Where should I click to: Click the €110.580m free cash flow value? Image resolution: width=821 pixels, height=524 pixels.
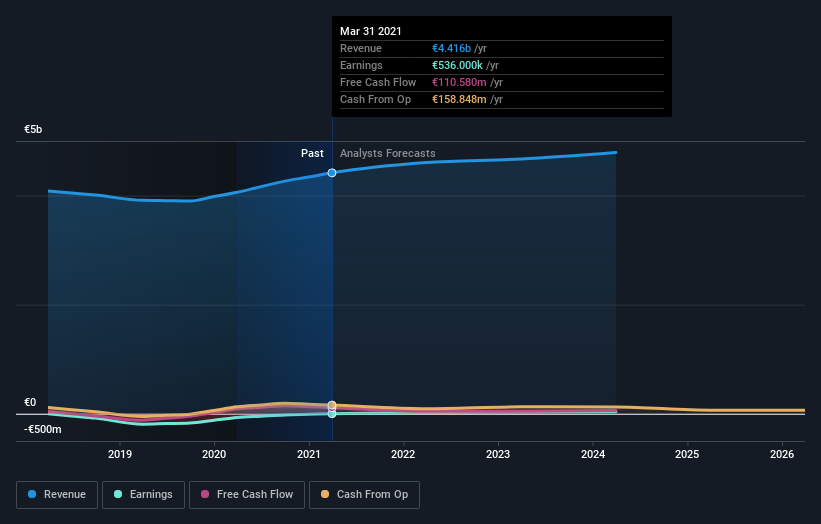pos(459,82)
